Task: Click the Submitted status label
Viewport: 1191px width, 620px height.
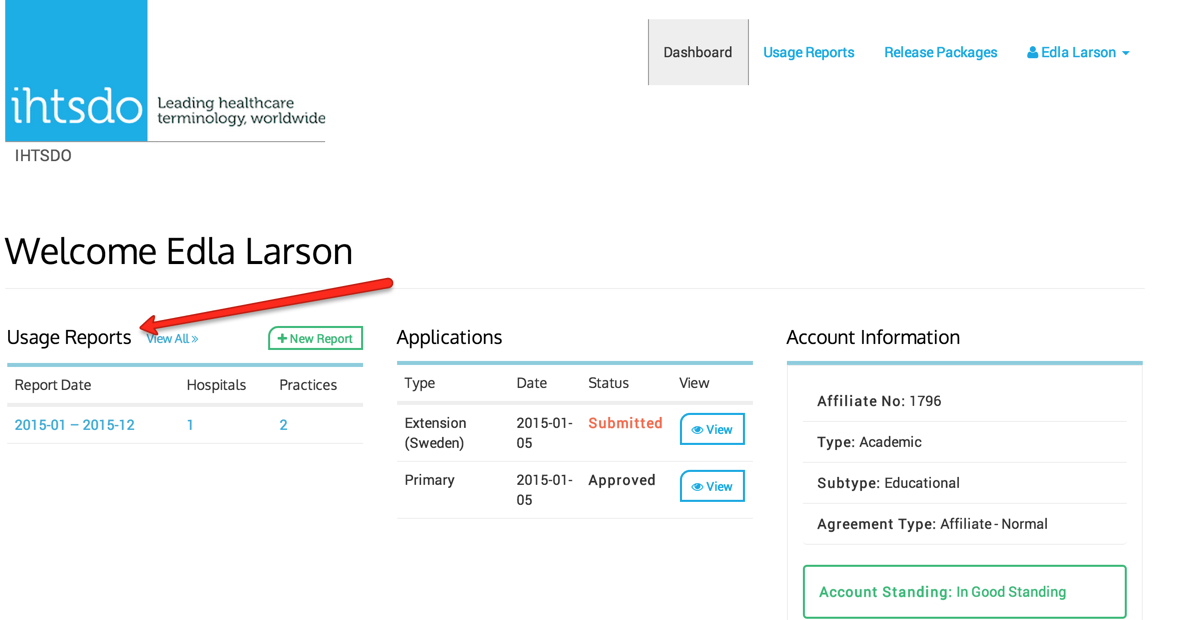Action: [x=625, y=423]
